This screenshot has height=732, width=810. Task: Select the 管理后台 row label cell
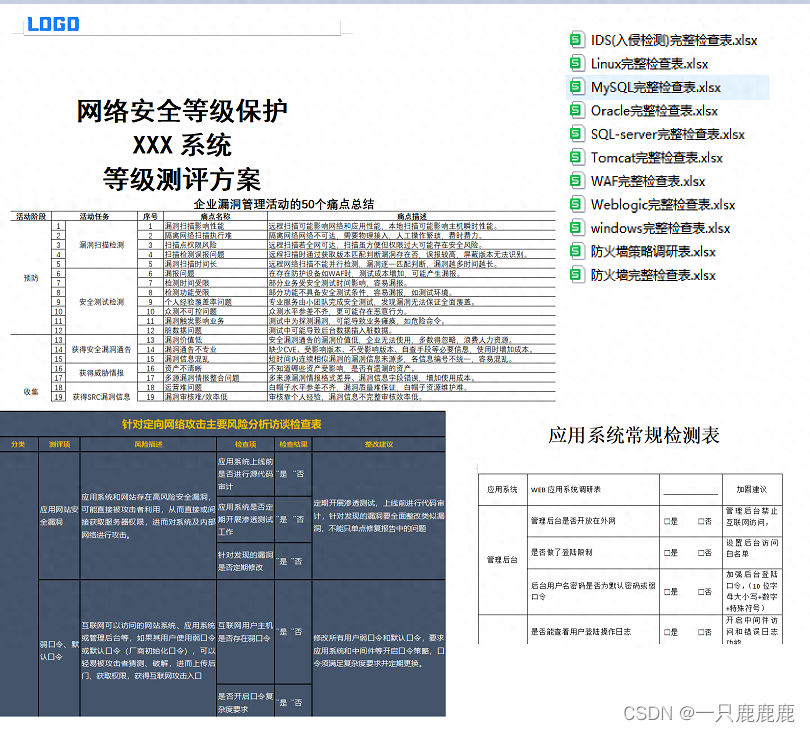(x=502, y=559)
